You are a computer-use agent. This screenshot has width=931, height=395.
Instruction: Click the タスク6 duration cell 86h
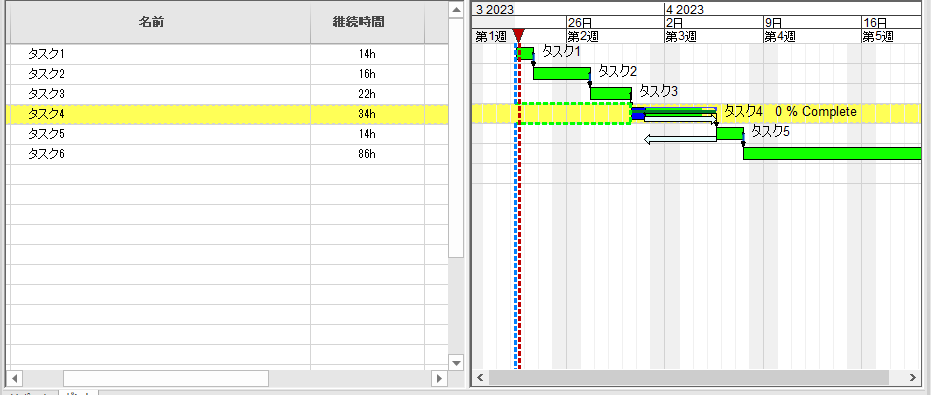pos(368,154)
